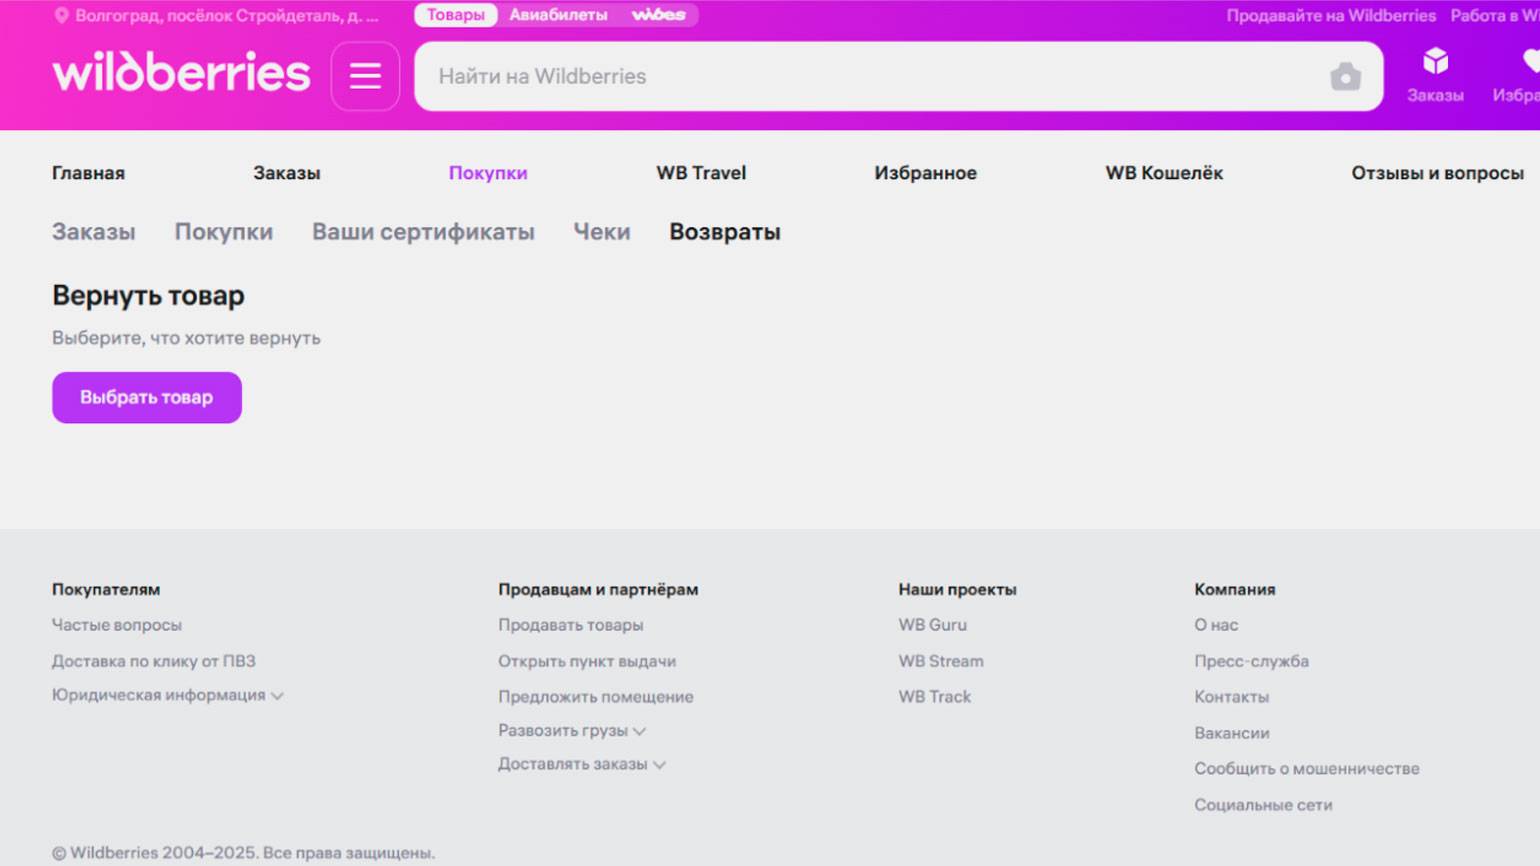The width and height of the screenshot is (1540, 866).
Task: Open Отзывы и вопросы section
Action: pyautogui.click(x=1437, y=173)
